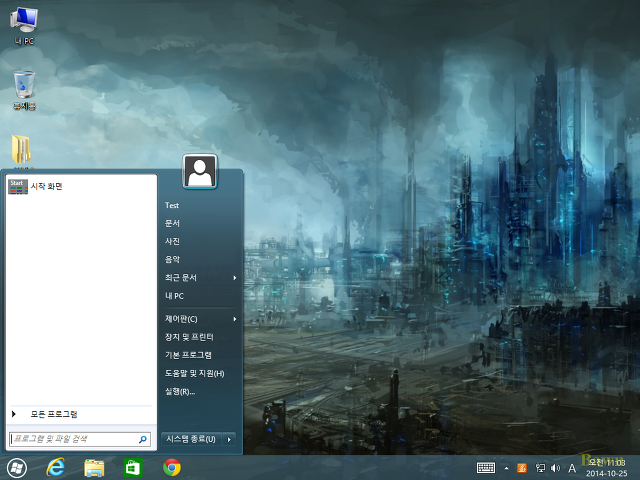Open 내 PC in the start menu
The image size is (640, 480).
(174, 296)
